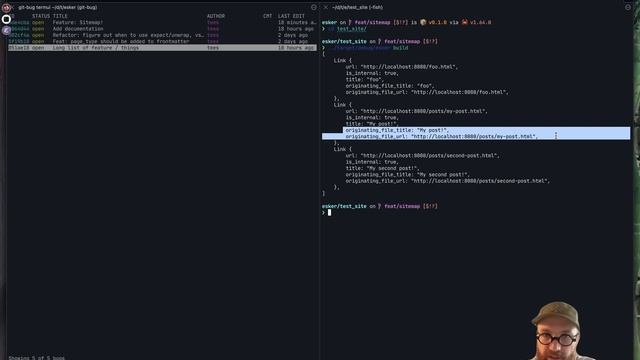Click the purple app icon in left sidebar
The image size is (640, 360).
tap(6, 30)
